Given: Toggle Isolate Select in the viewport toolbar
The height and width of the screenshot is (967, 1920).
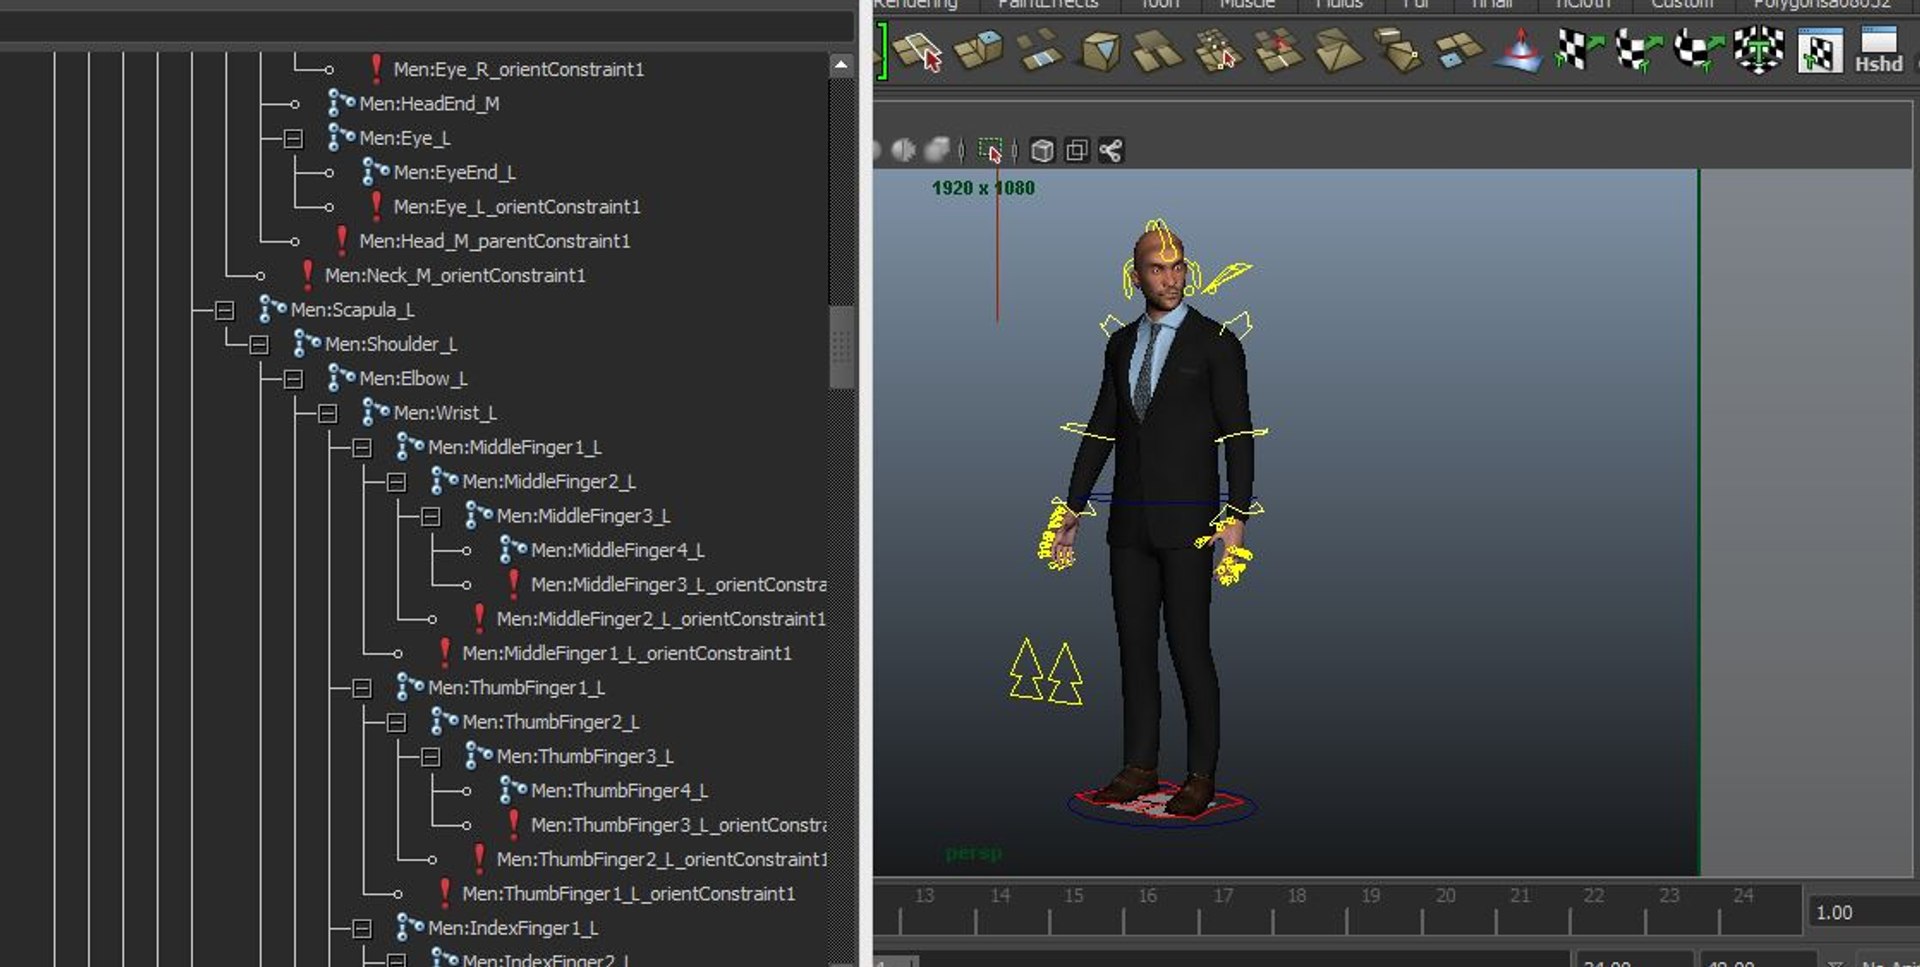Looking at the screenshot, I should tap(990, 151).
